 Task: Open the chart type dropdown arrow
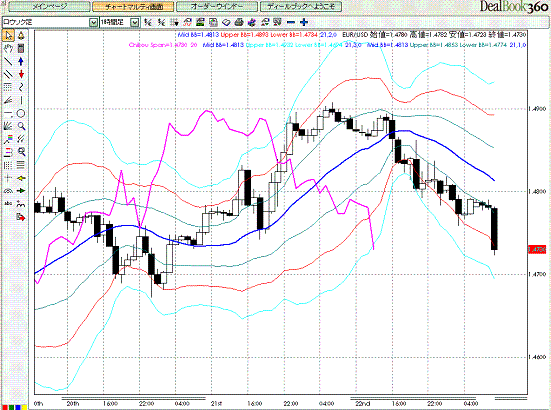(93, 22)
